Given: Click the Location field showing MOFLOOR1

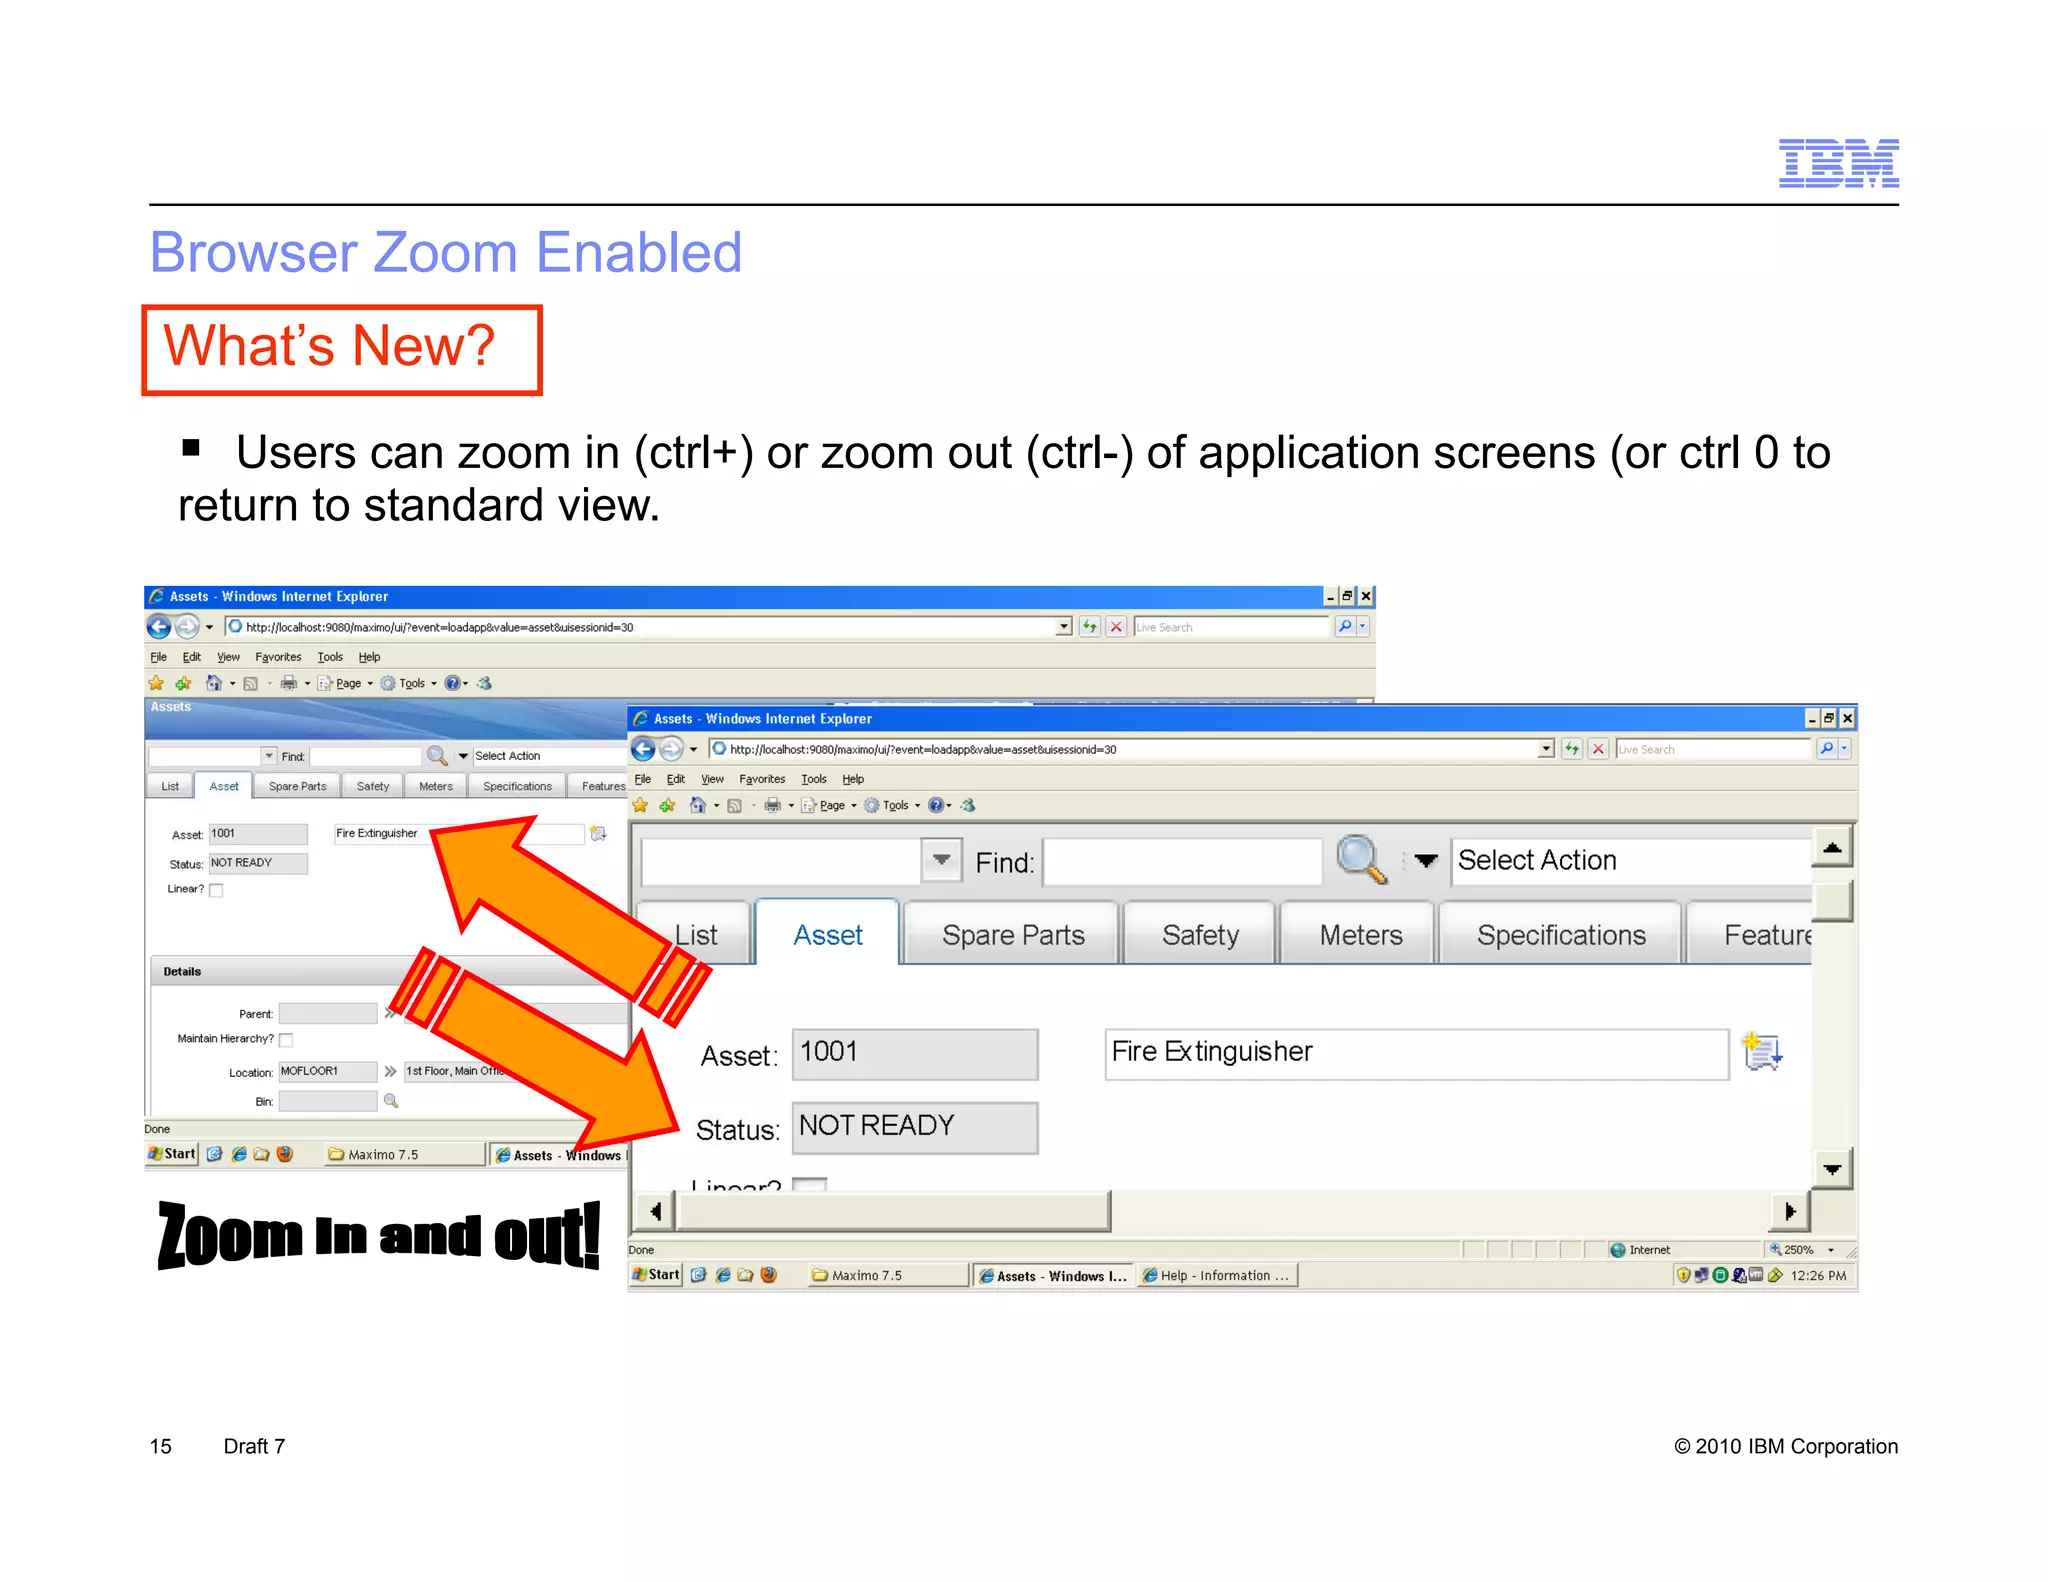Looking at the screenshot, I should (x=327, y=1071).
